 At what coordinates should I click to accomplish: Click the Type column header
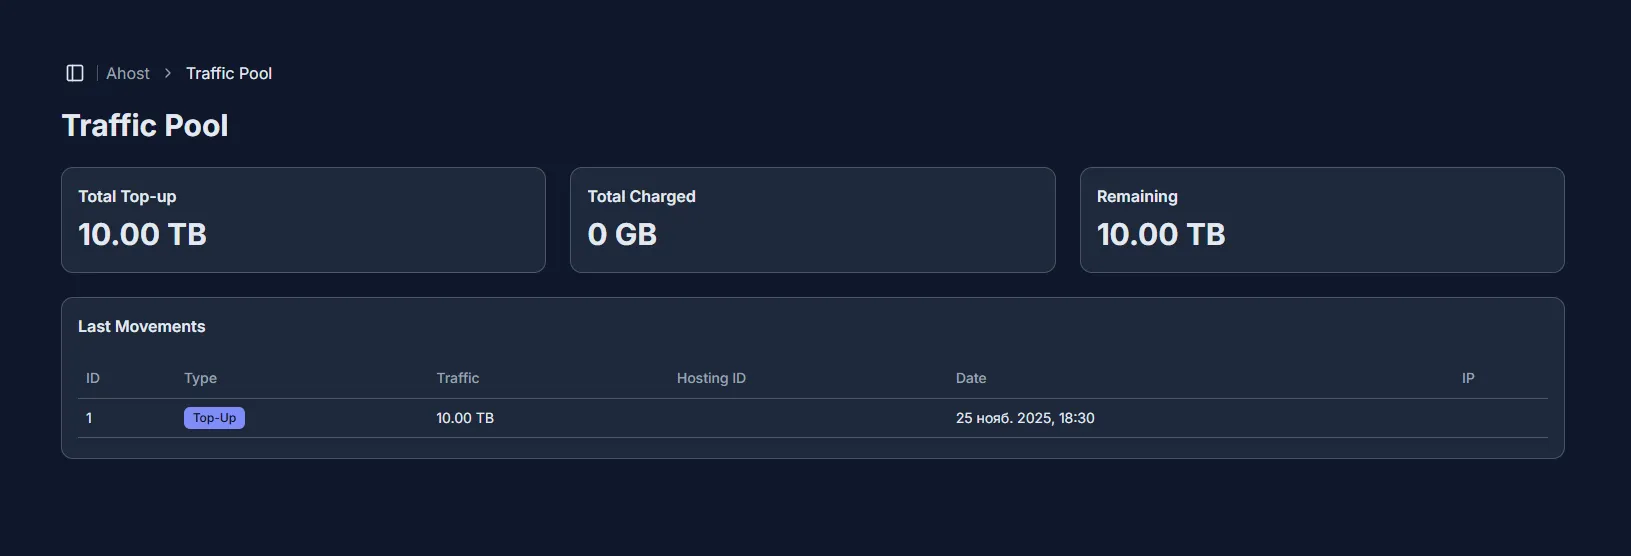200,378
